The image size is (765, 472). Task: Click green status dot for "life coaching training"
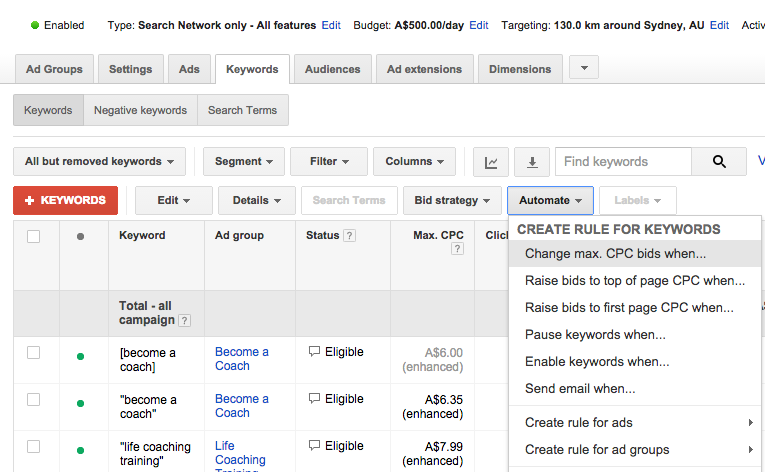point(81,450)
